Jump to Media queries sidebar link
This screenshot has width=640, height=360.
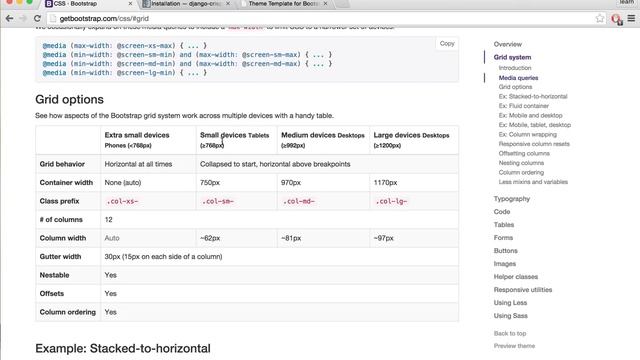[x=518, y=78]
